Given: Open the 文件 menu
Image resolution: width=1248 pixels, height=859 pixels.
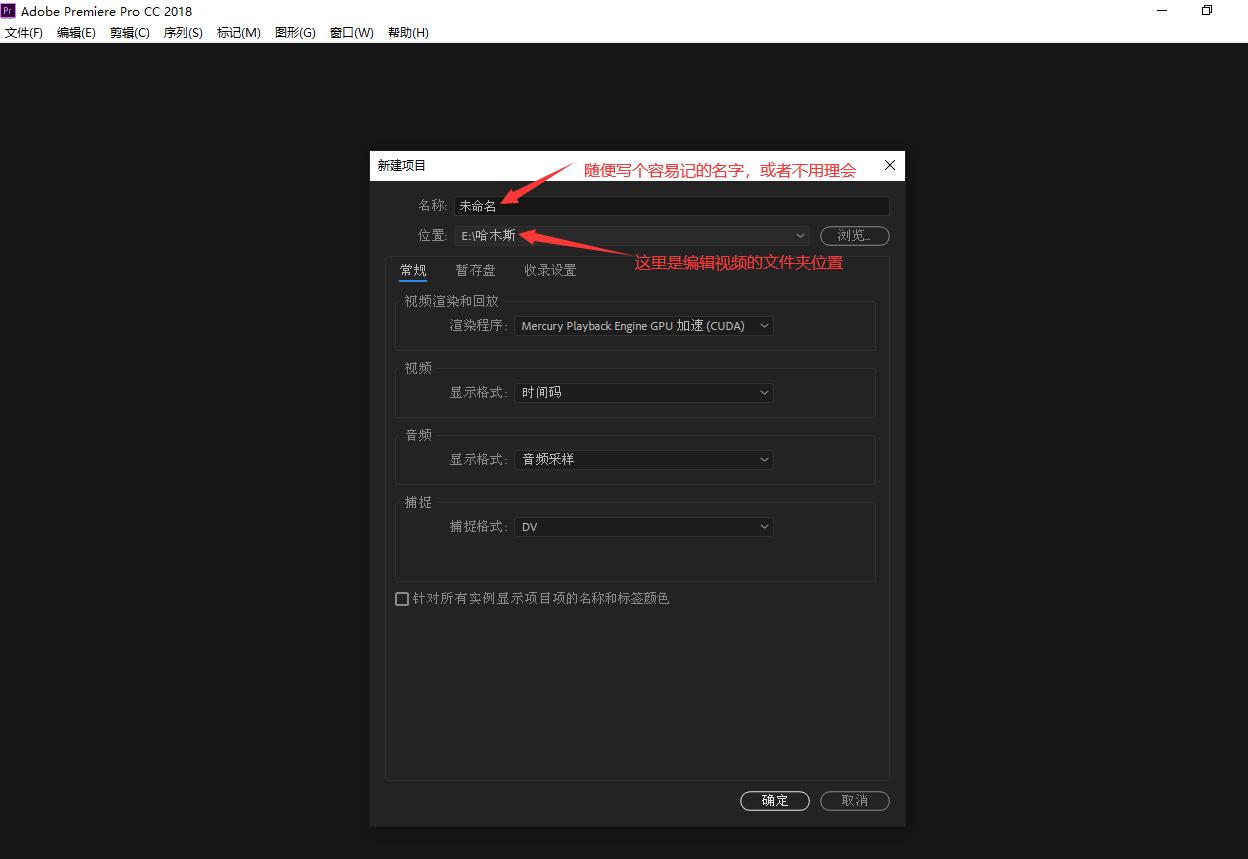Looking at the screenshot, I should pos(24,32).
